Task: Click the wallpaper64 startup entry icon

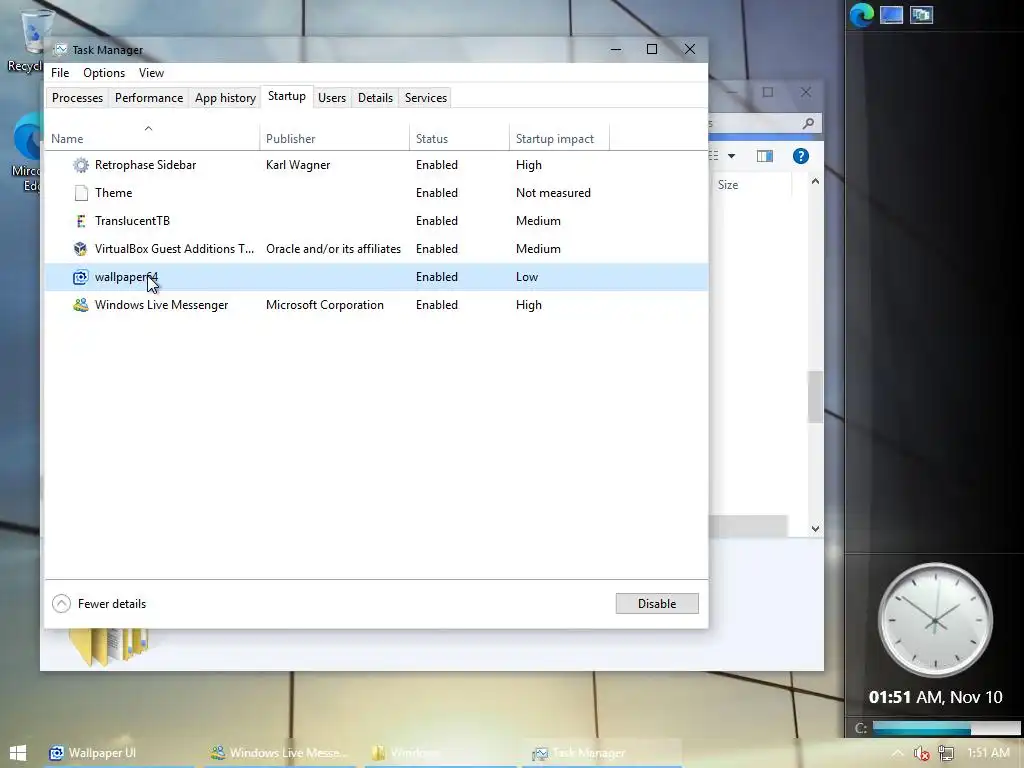Action: 80,277
